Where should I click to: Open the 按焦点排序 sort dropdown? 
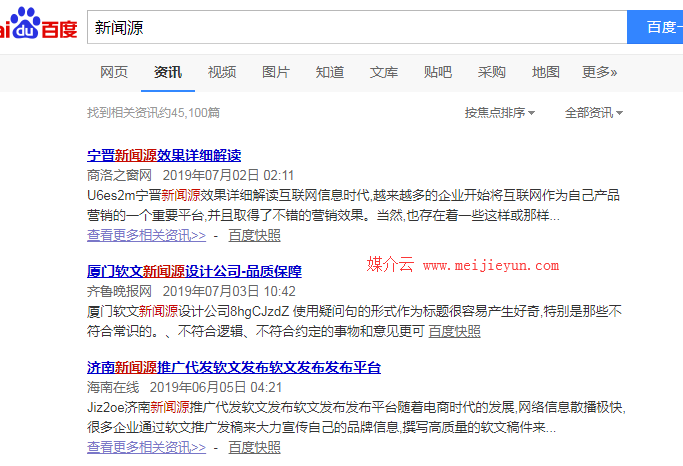500,112
